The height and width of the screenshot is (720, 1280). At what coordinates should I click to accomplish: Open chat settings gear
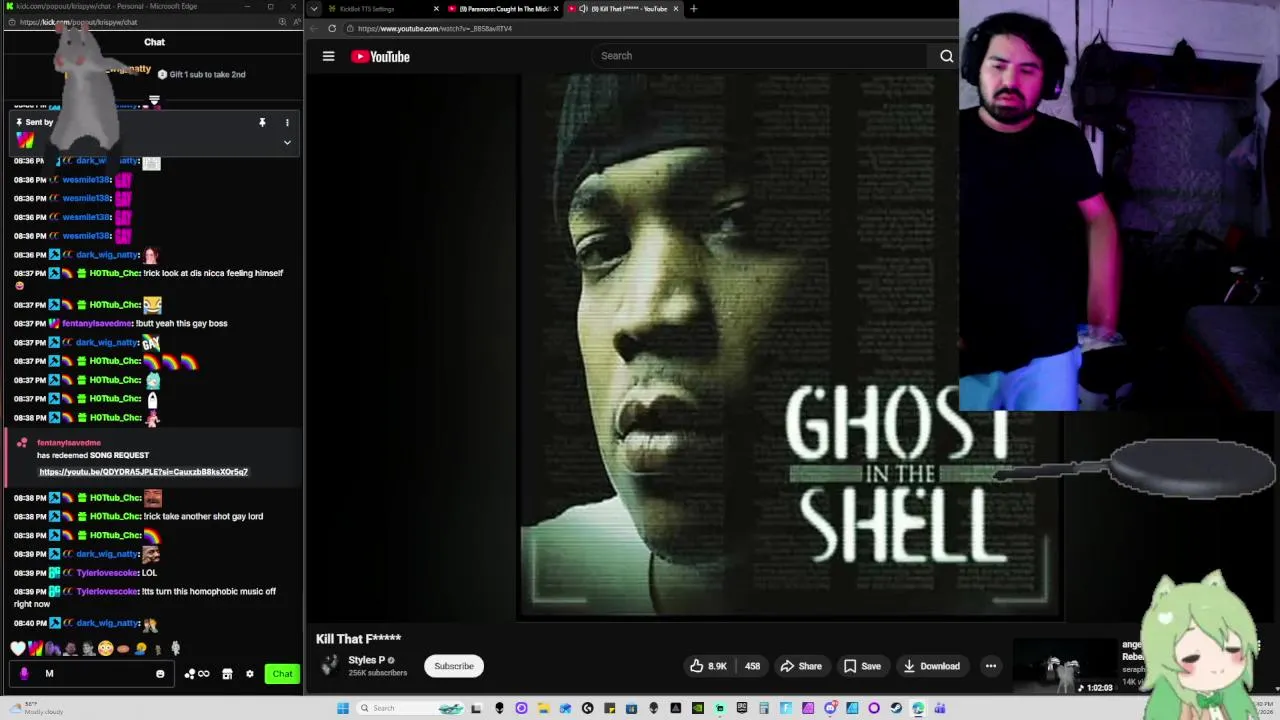(x=250, y=674)
